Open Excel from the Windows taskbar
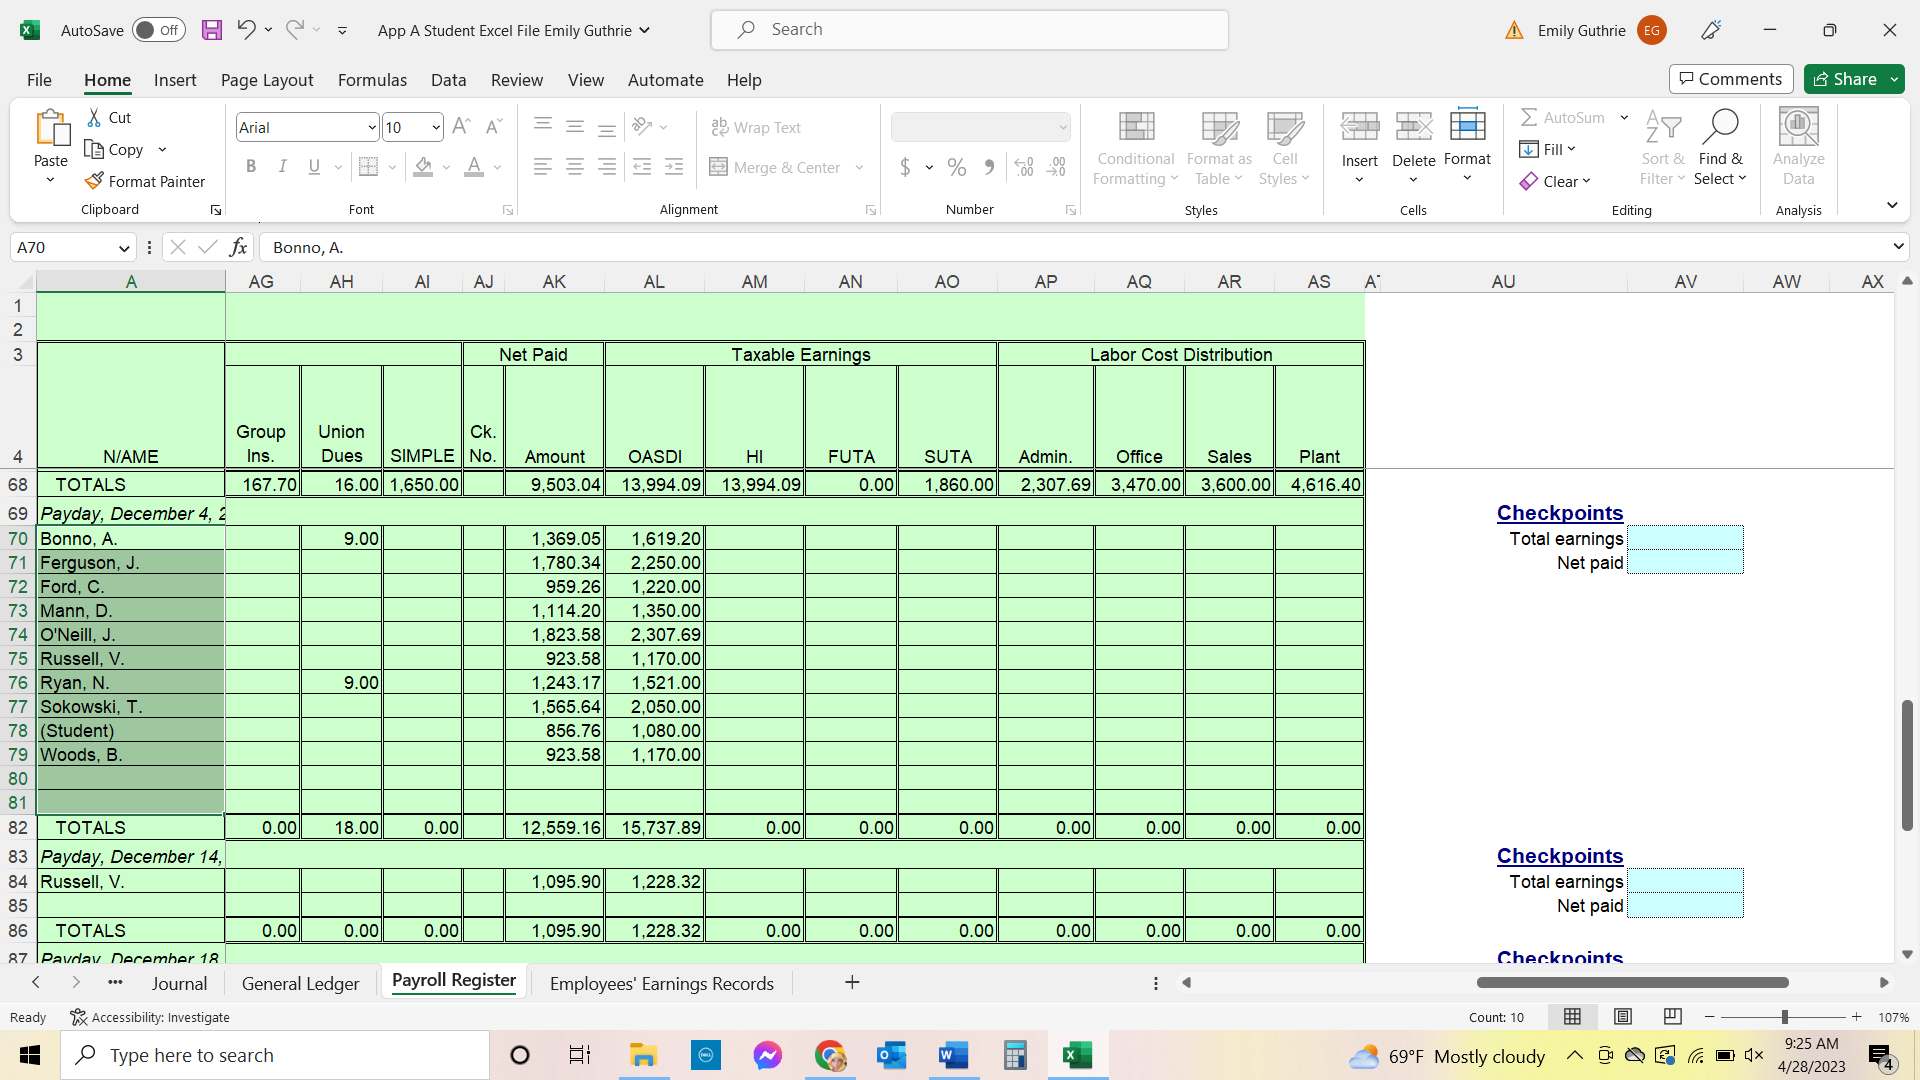Screen dimensions: 1920x1080 pyautogui.click(x=1078, y=1055)
